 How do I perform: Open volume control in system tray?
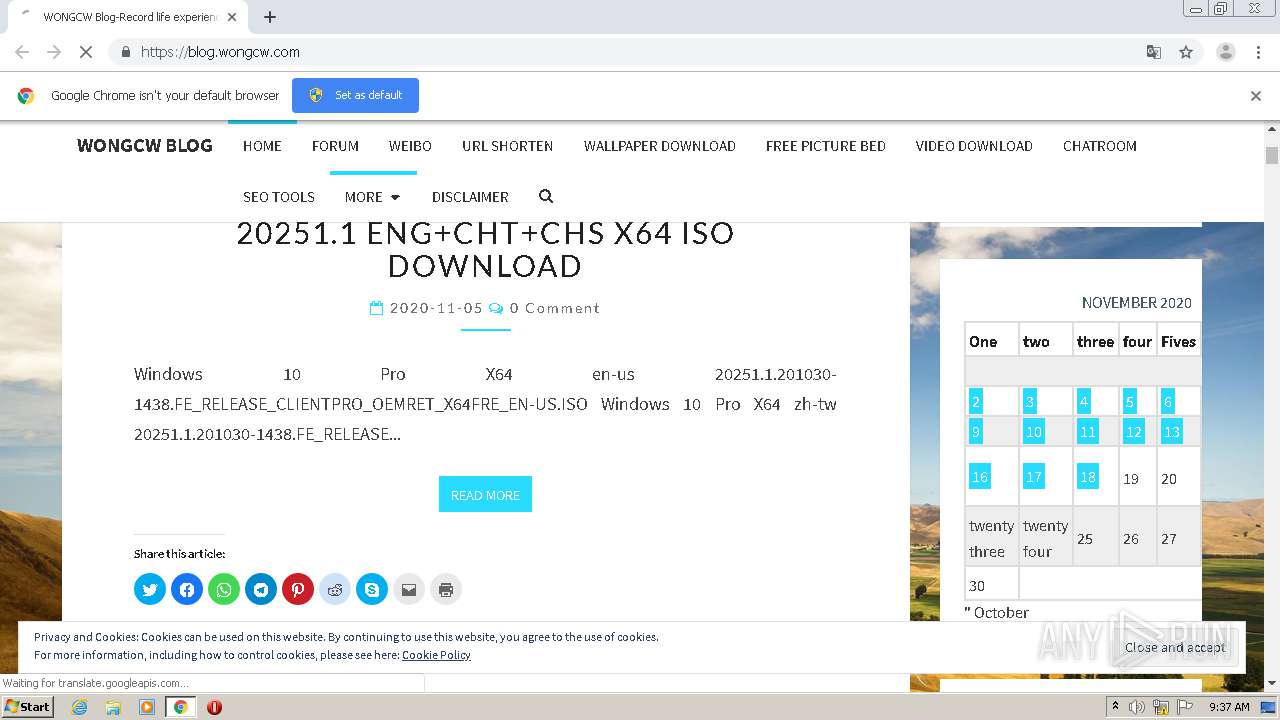tap(1137, 707)
